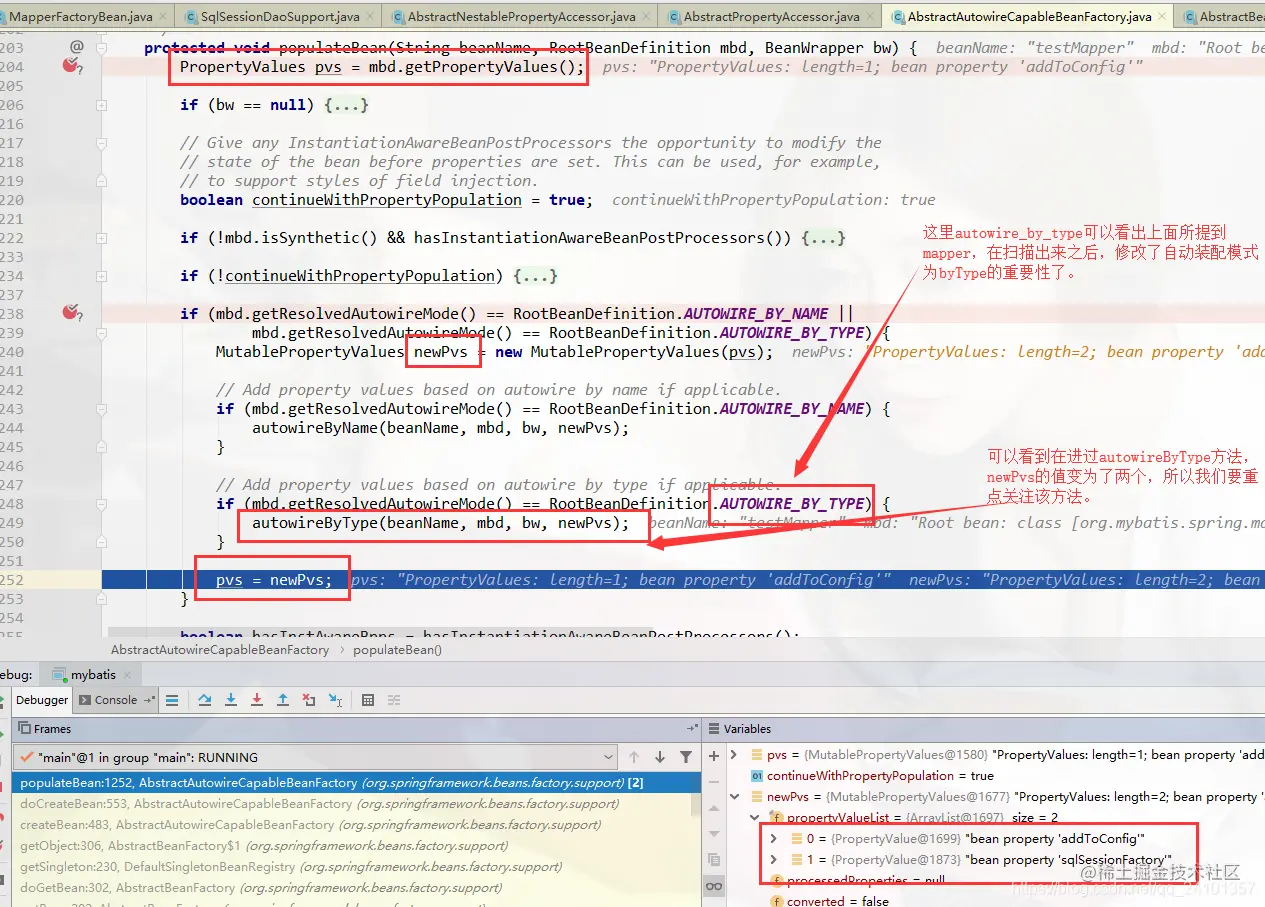Click the override marker on populateBean line
Image resolution: width=1265 pixels, height=907 pixels.
(x=77, y=47)
